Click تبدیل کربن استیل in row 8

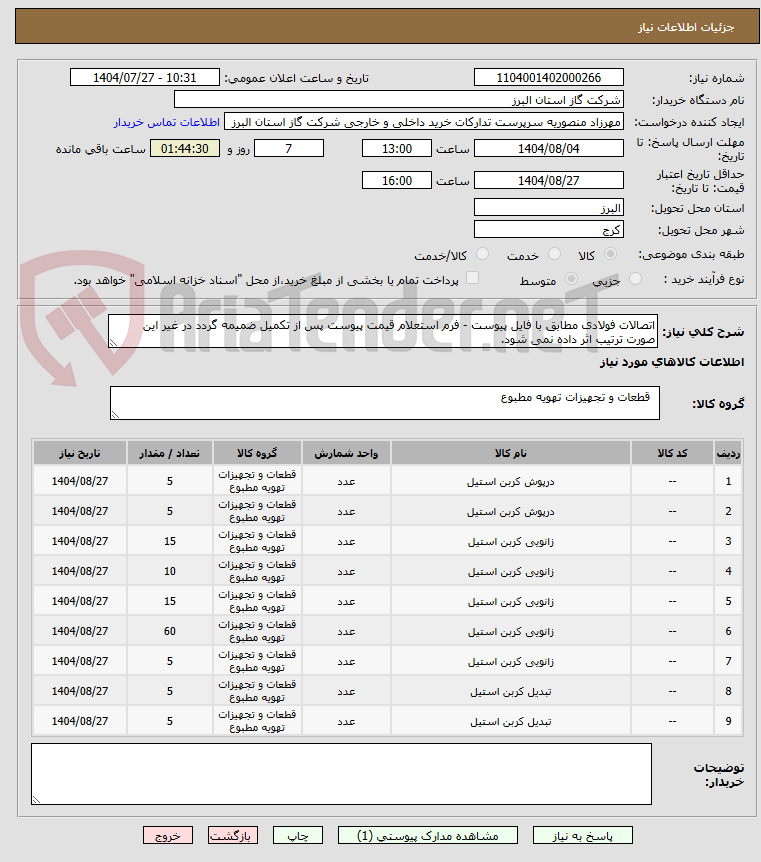511,691
